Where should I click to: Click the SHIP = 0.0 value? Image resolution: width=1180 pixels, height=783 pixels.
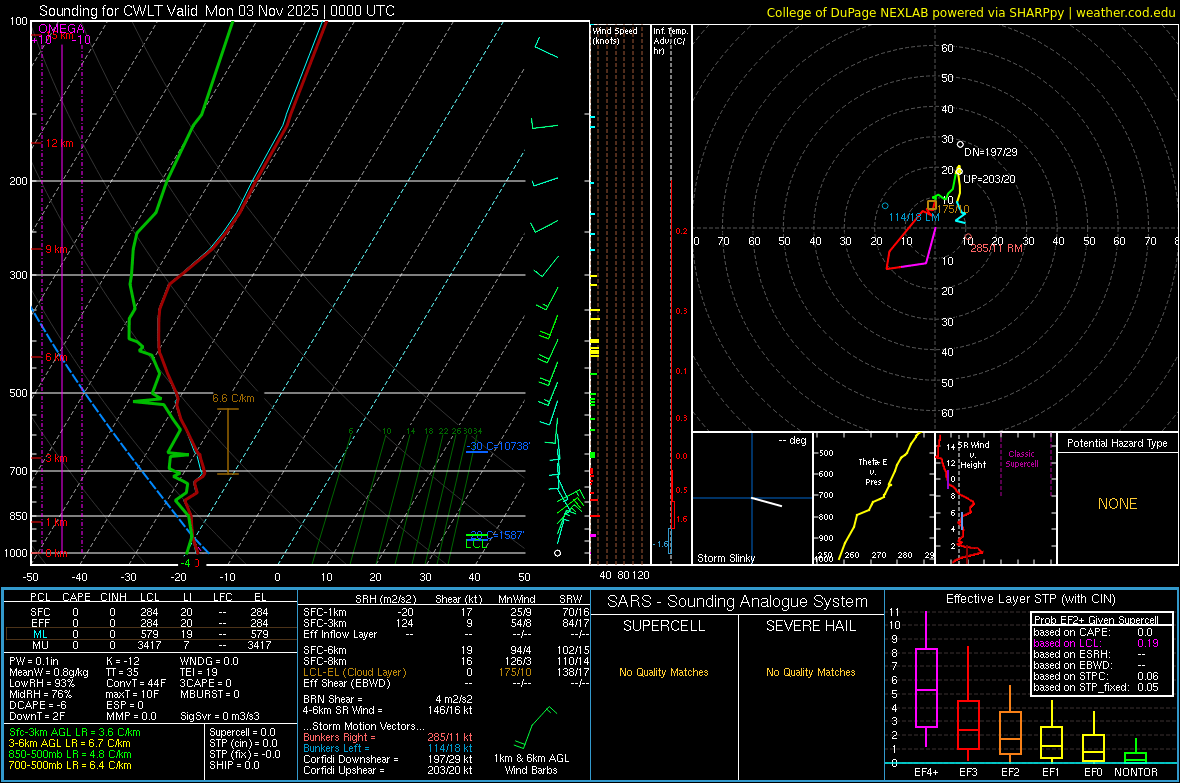click(234, 765)
